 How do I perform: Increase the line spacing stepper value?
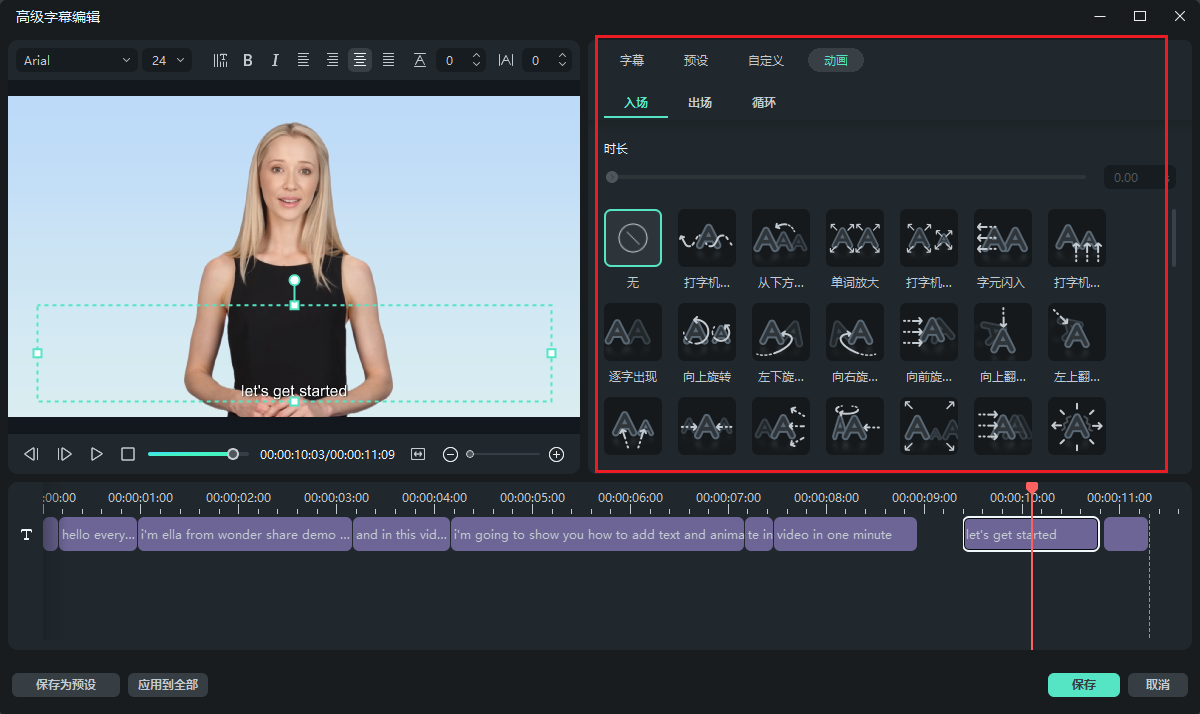pyautogui.click(x=476, y=56)
